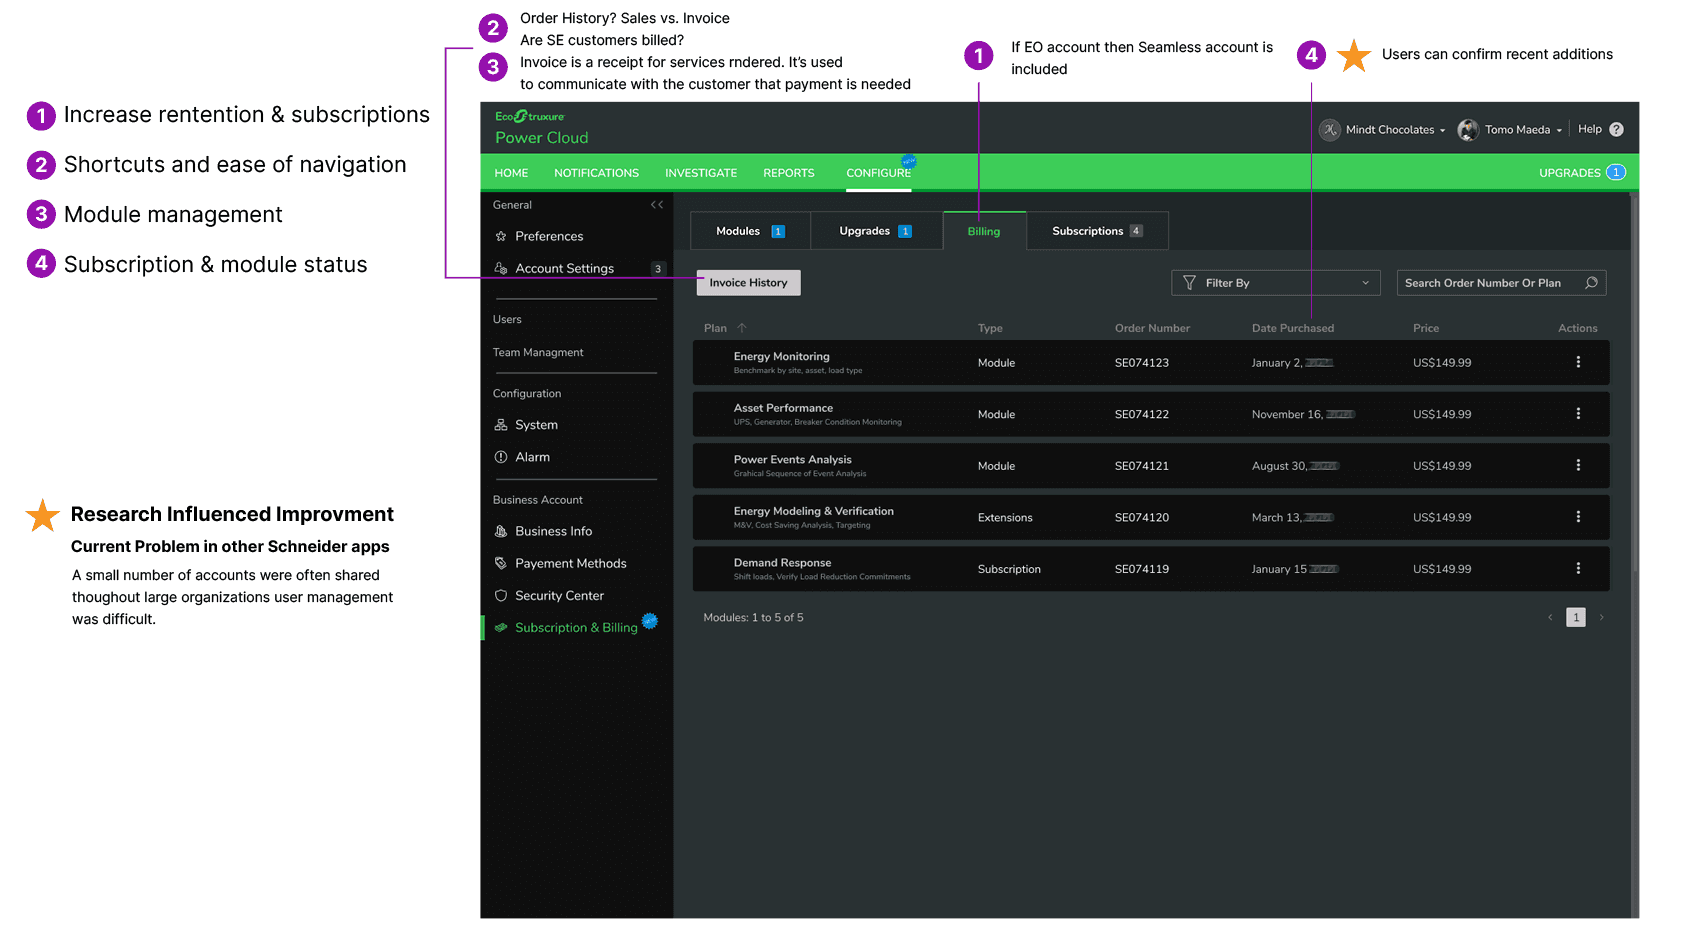Viewport: 1698px width, 937px height.
Task: Open Preferences in the sidebar
Action: click(549, 236)
